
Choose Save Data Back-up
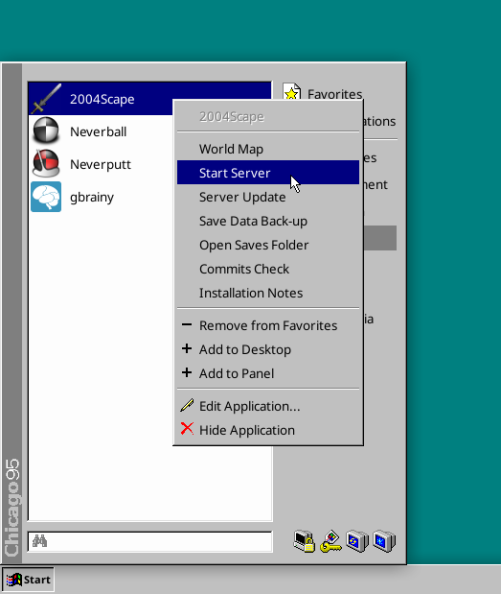[x=268, y=220]
